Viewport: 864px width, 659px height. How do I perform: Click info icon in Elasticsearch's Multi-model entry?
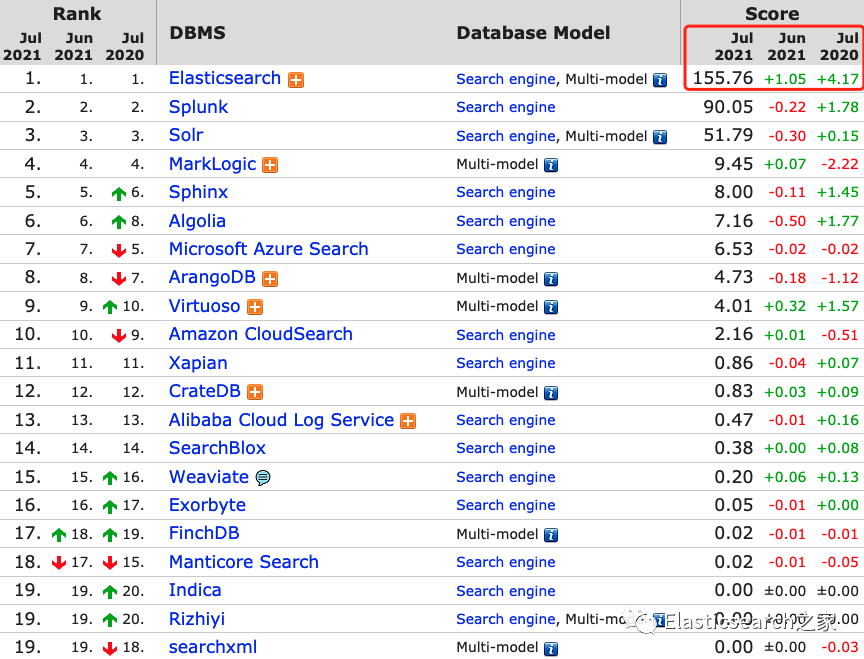(x=660, y=80)
